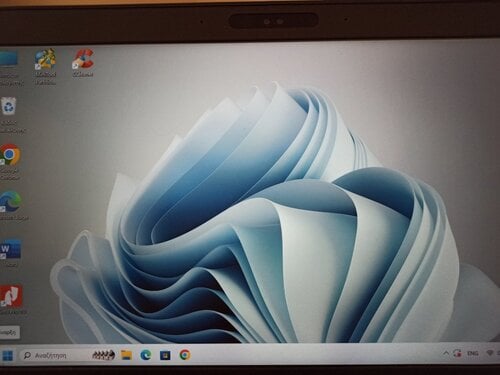Open File Explorer from the taskbar

pyautogui.click(x=126, y=355)
